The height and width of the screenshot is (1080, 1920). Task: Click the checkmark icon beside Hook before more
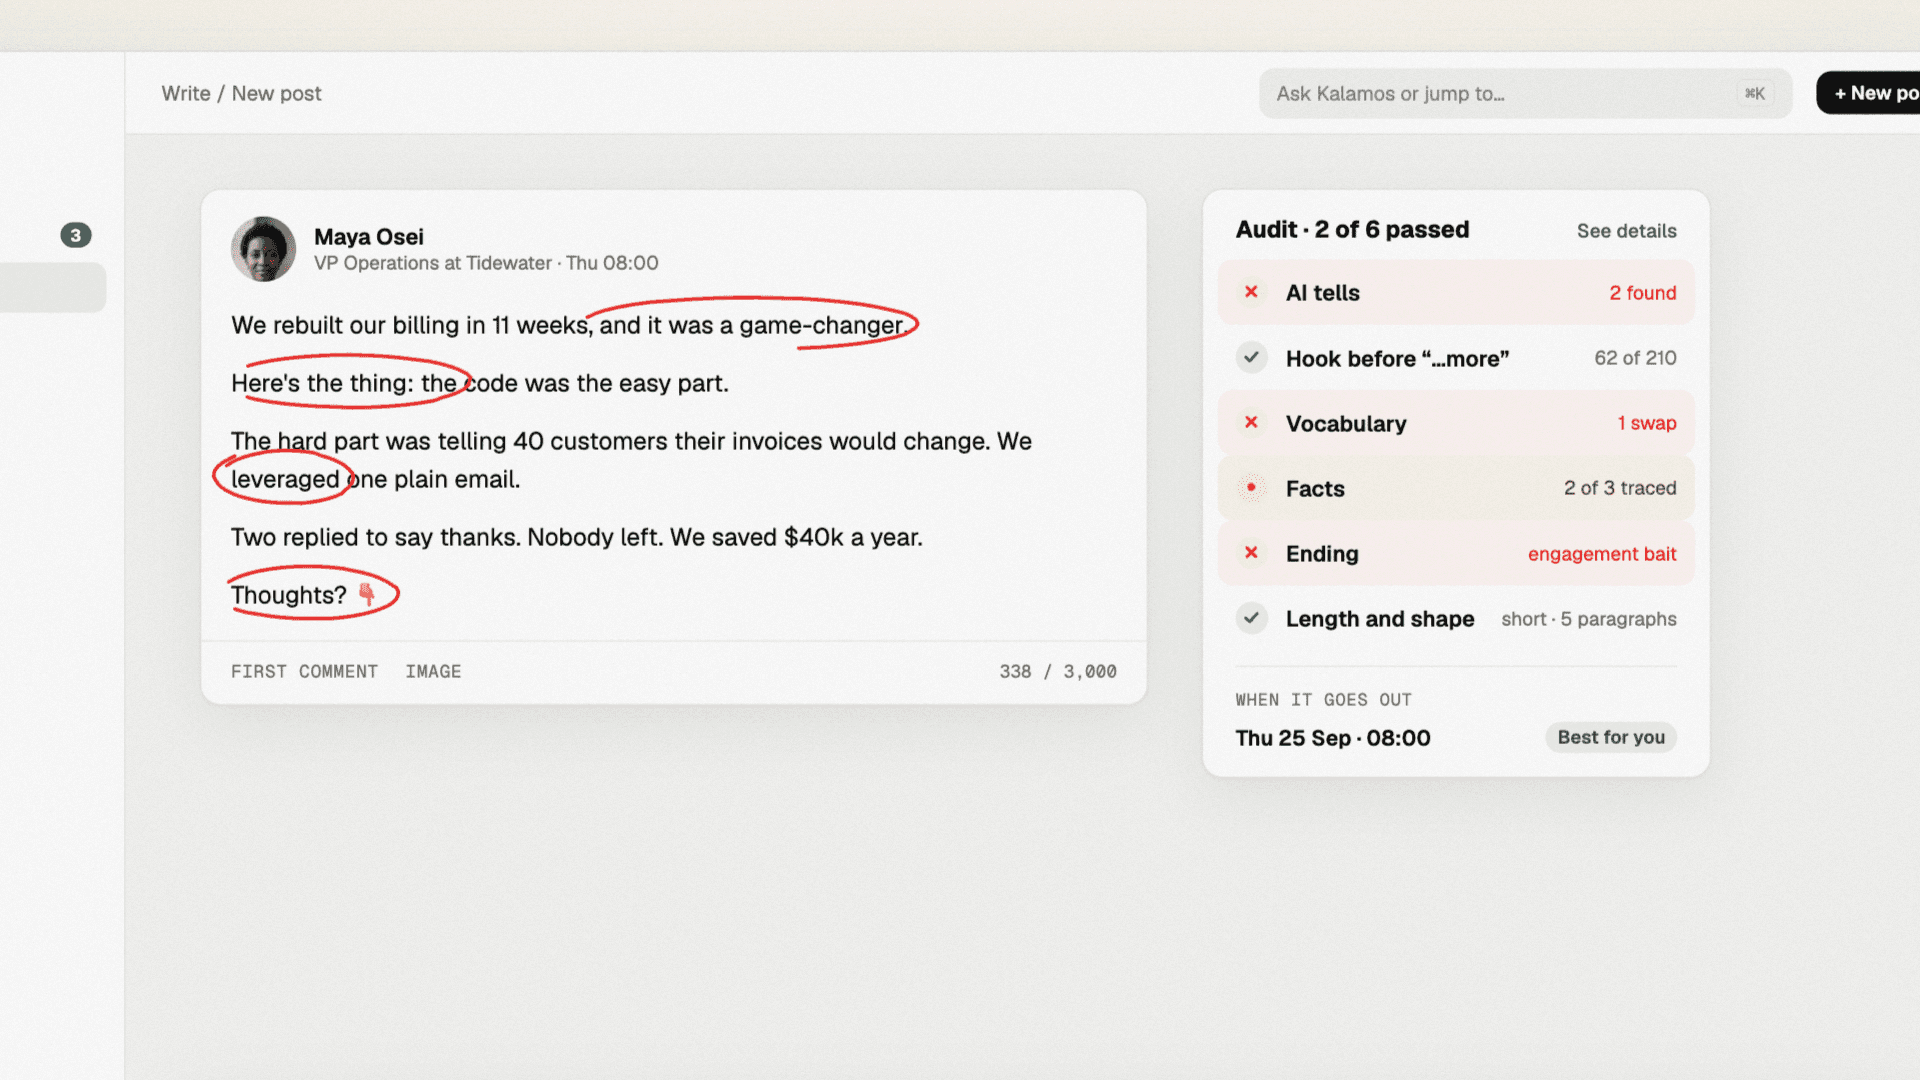coord(1251,357)
